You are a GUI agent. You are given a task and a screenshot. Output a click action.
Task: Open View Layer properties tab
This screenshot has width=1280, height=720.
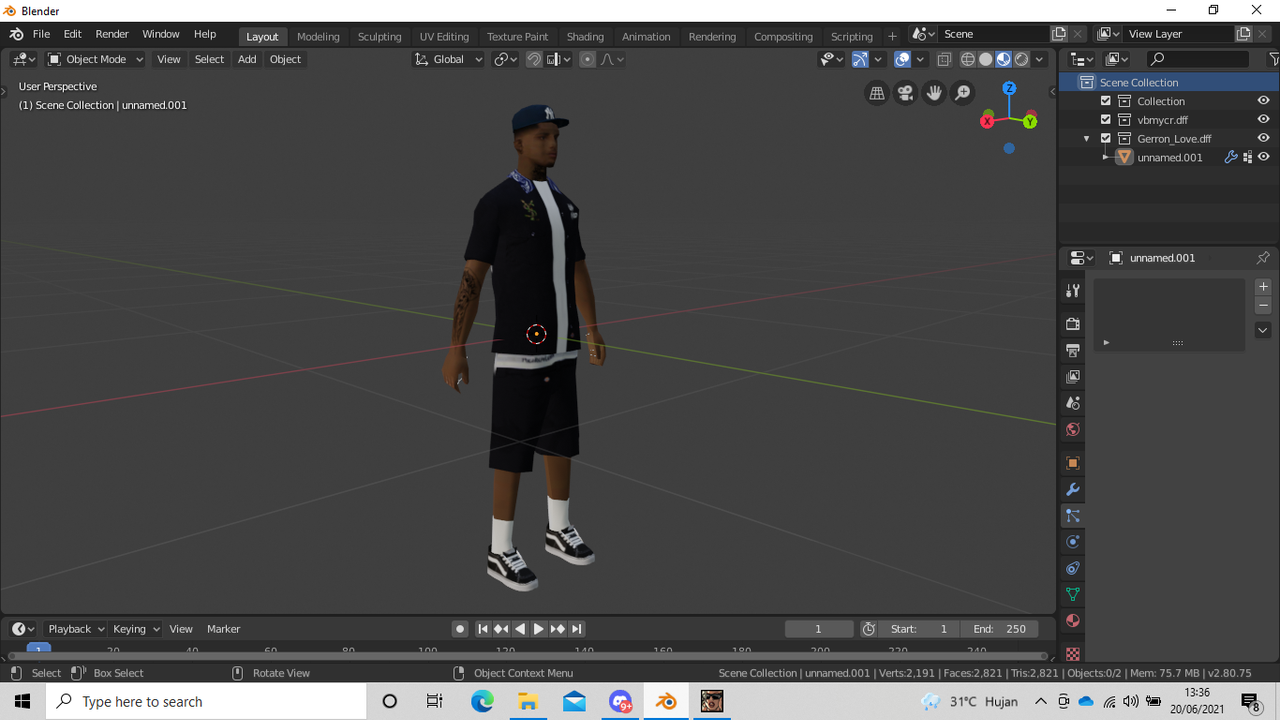(1073, 377)
